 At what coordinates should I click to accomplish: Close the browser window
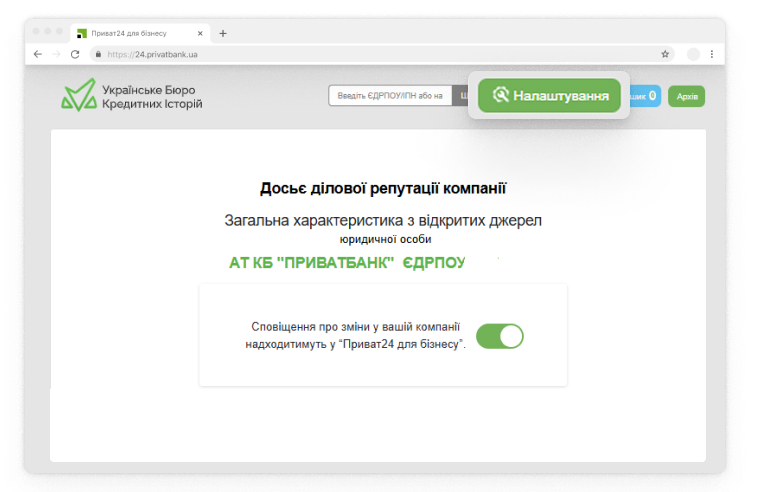pos(36,32)
